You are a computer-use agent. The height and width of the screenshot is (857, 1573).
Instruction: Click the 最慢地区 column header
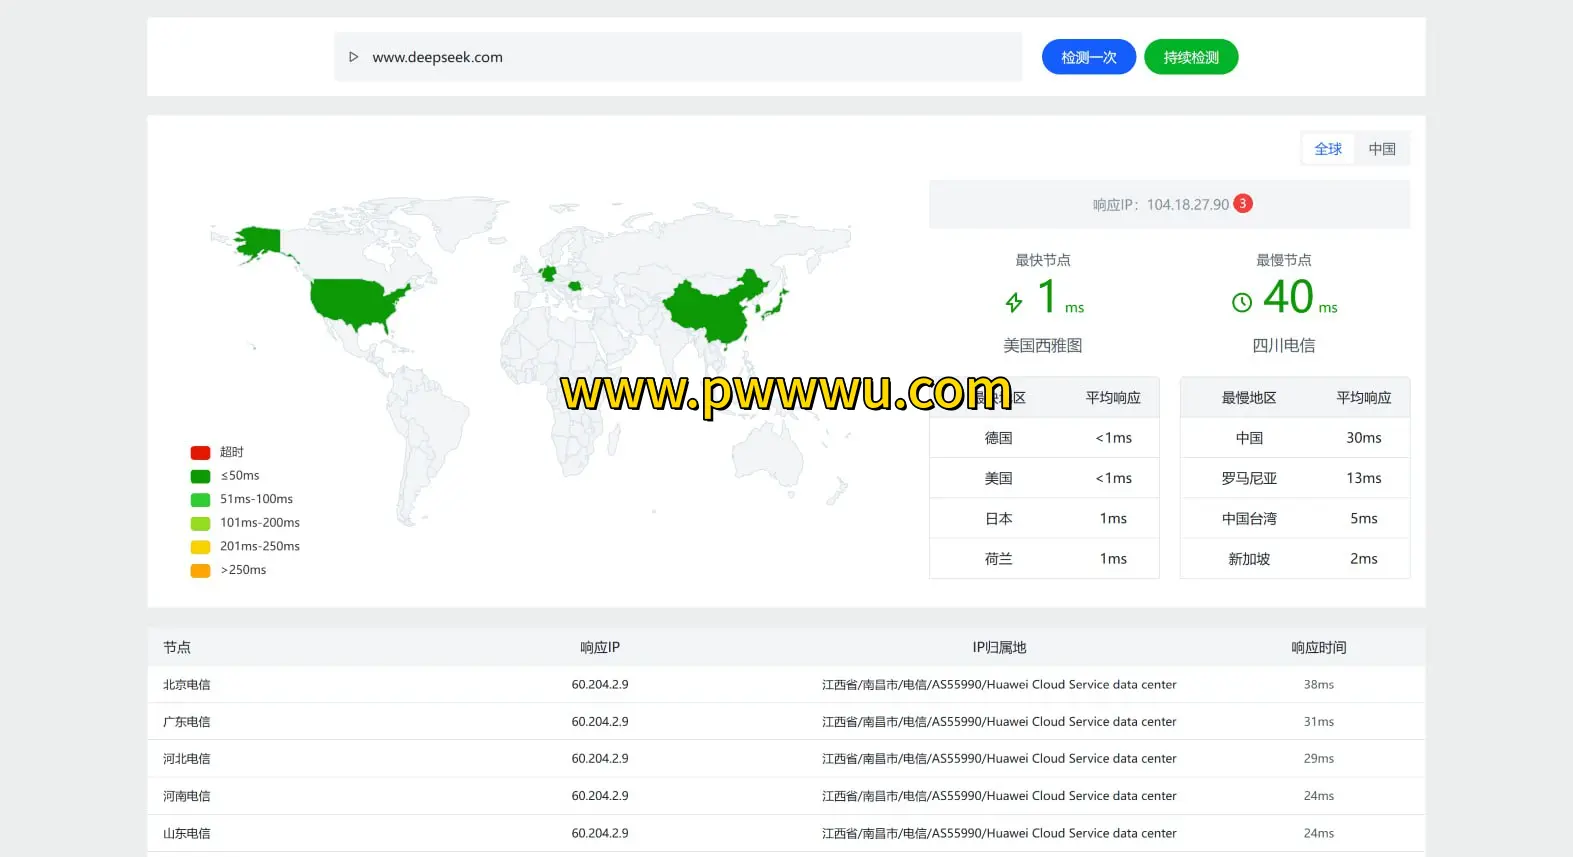[x=1249, y=398]
